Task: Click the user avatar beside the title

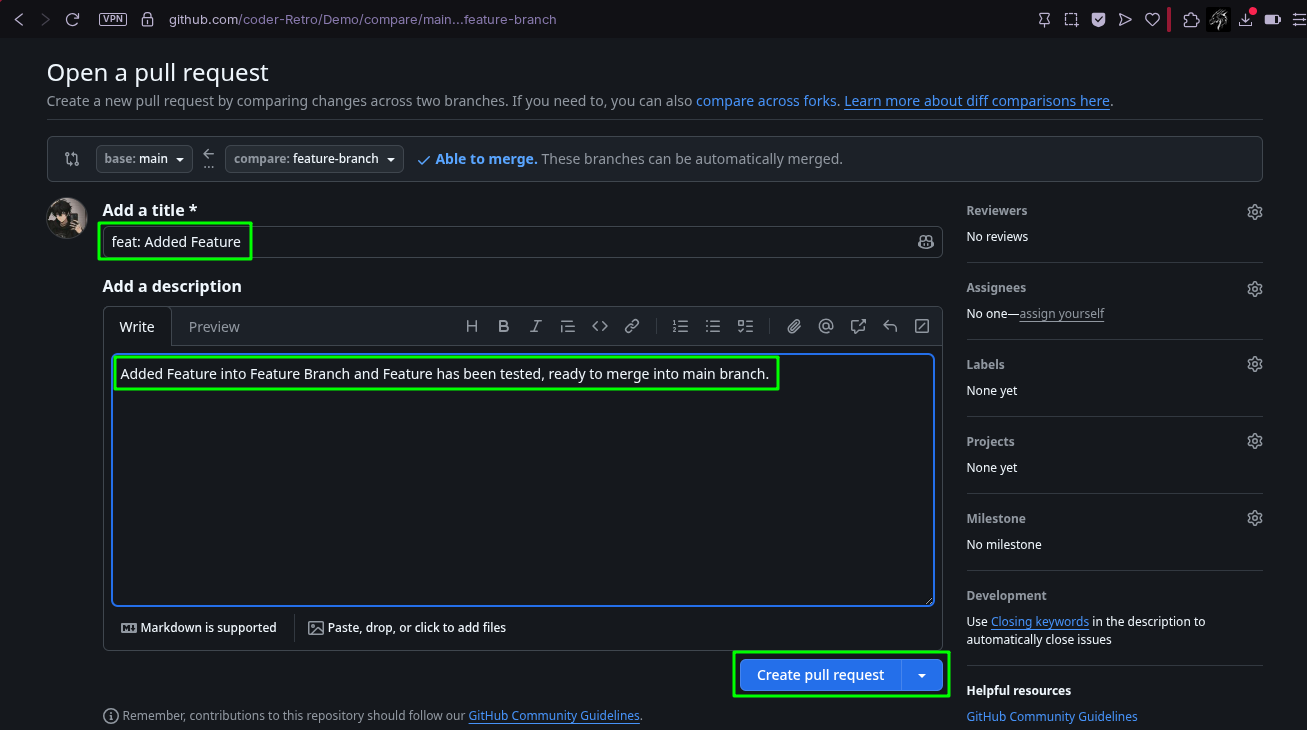Action: (67, 218)
